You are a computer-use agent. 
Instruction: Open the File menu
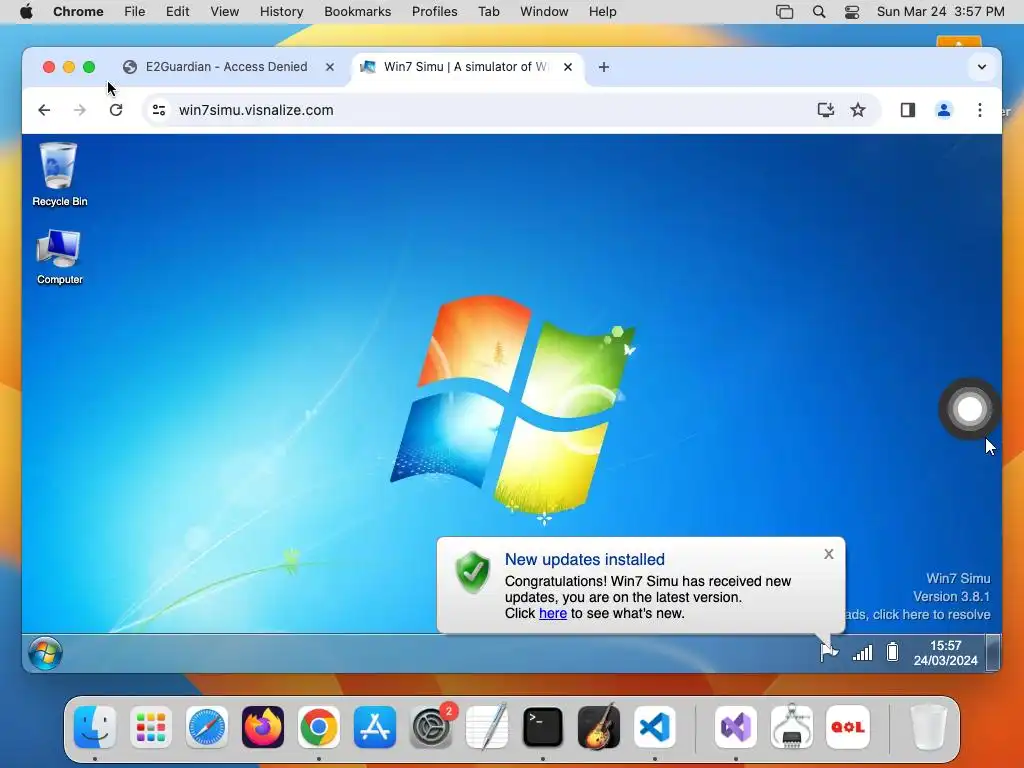click(135, 12)
